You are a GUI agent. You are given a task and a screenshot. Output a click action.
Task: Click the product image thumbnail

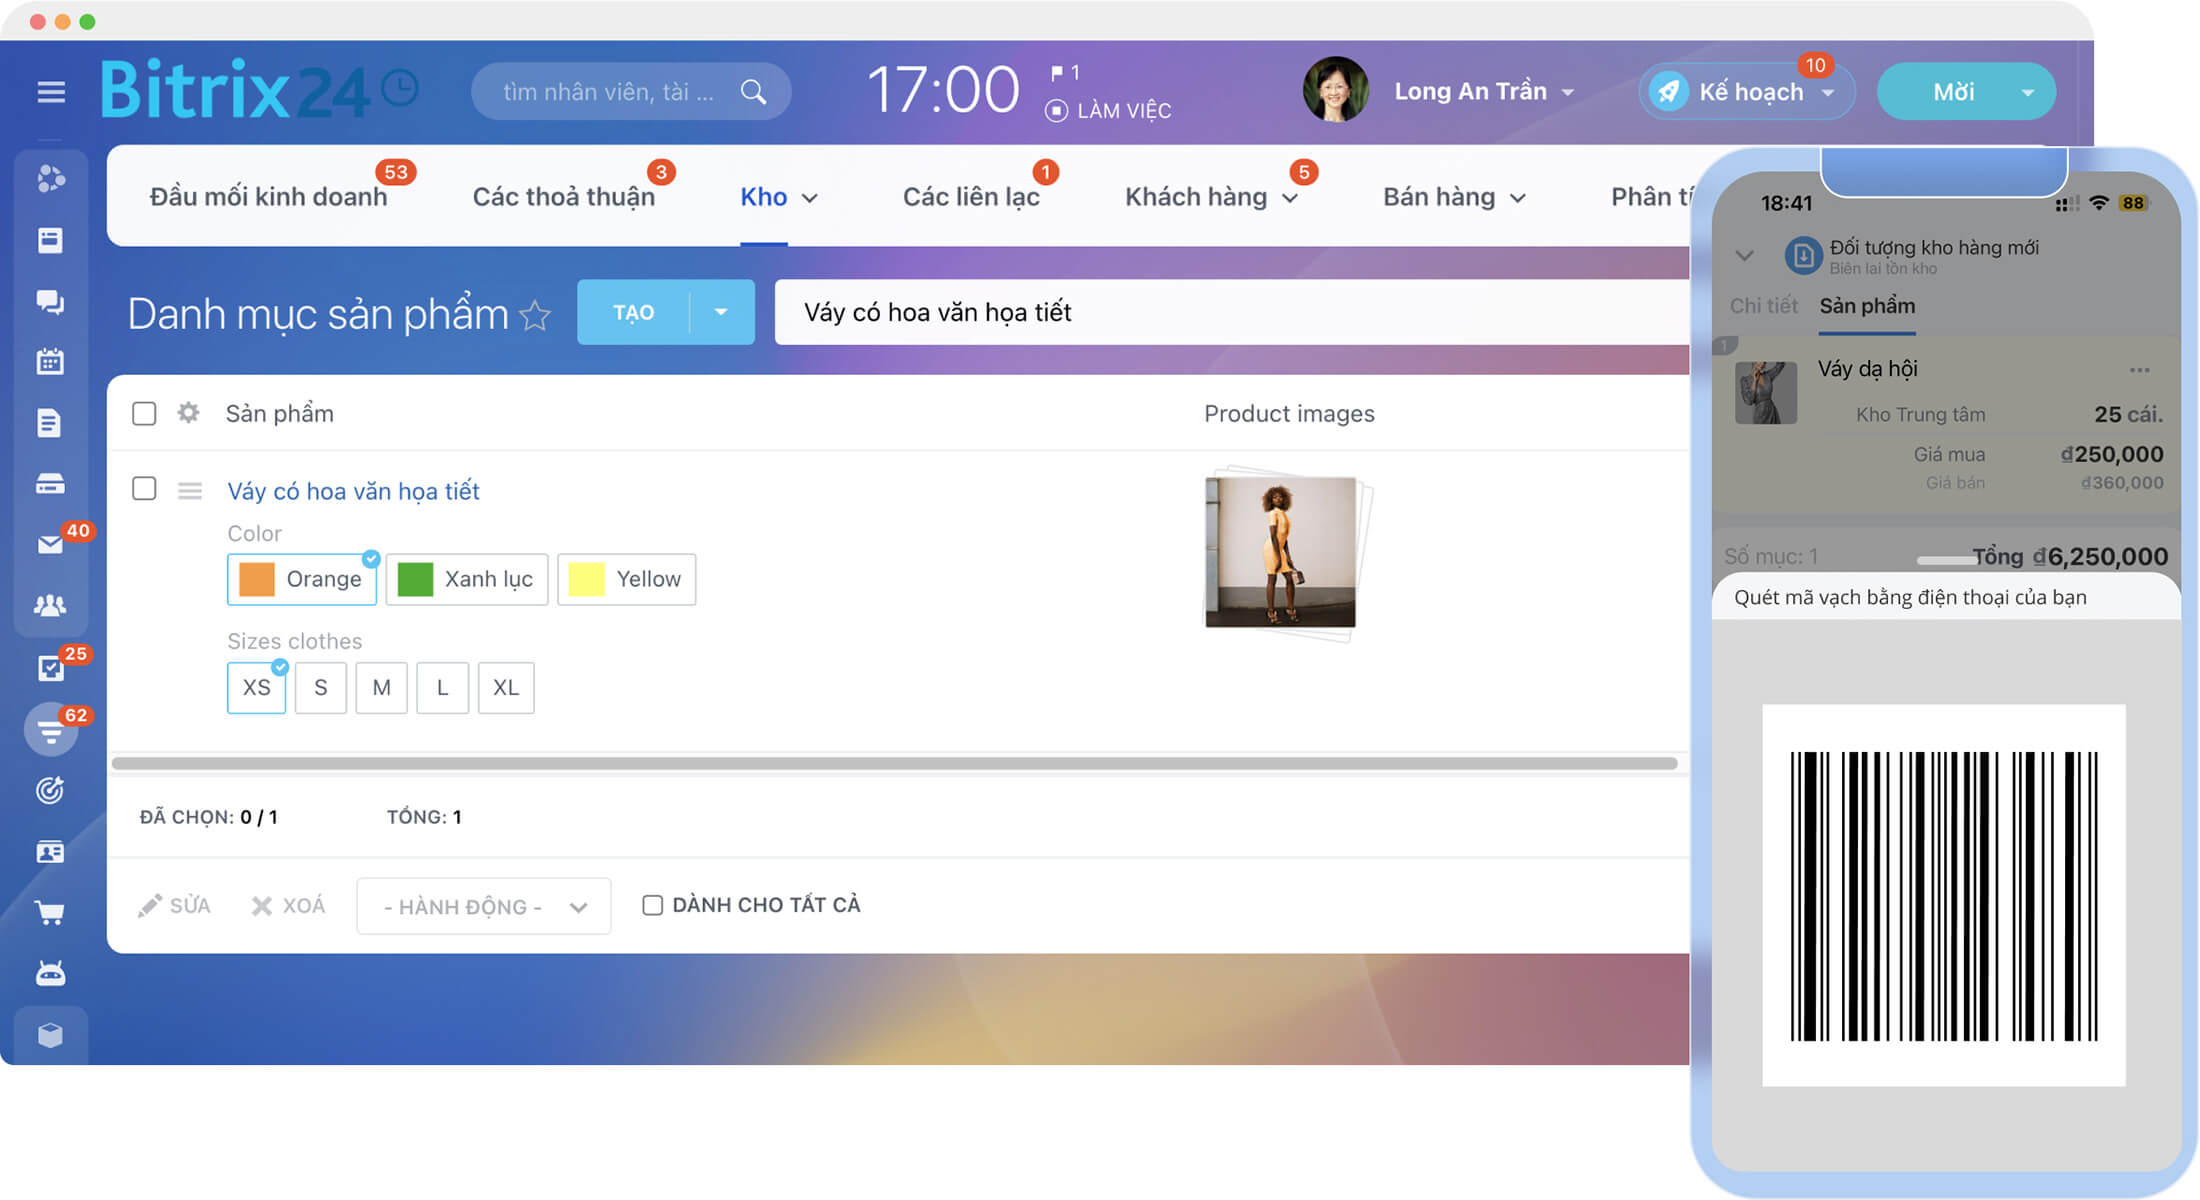tap(1282, 552)
